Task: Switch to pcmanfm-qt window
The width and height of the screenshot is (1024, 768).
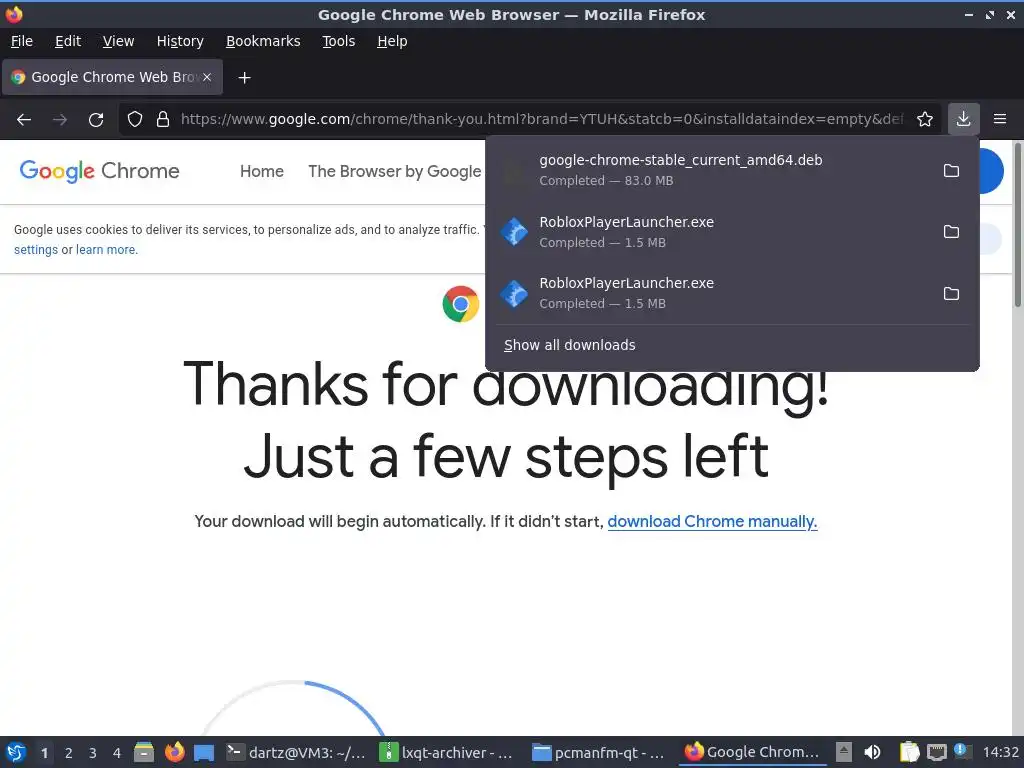Action: tap(598, 752)
